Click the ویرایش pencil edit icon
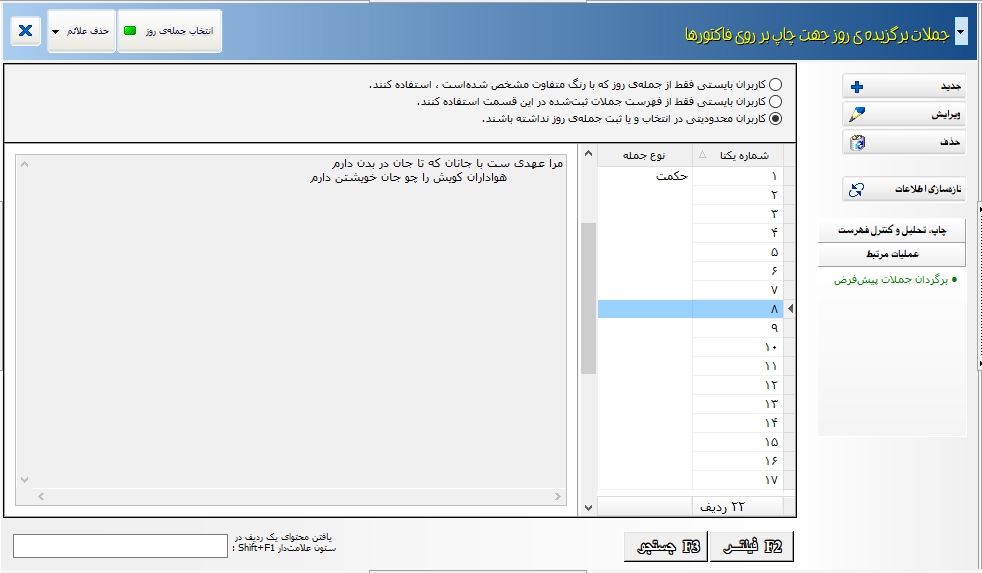Image resolution: width=982 pixels, height=573 pixels. point(856,115)
